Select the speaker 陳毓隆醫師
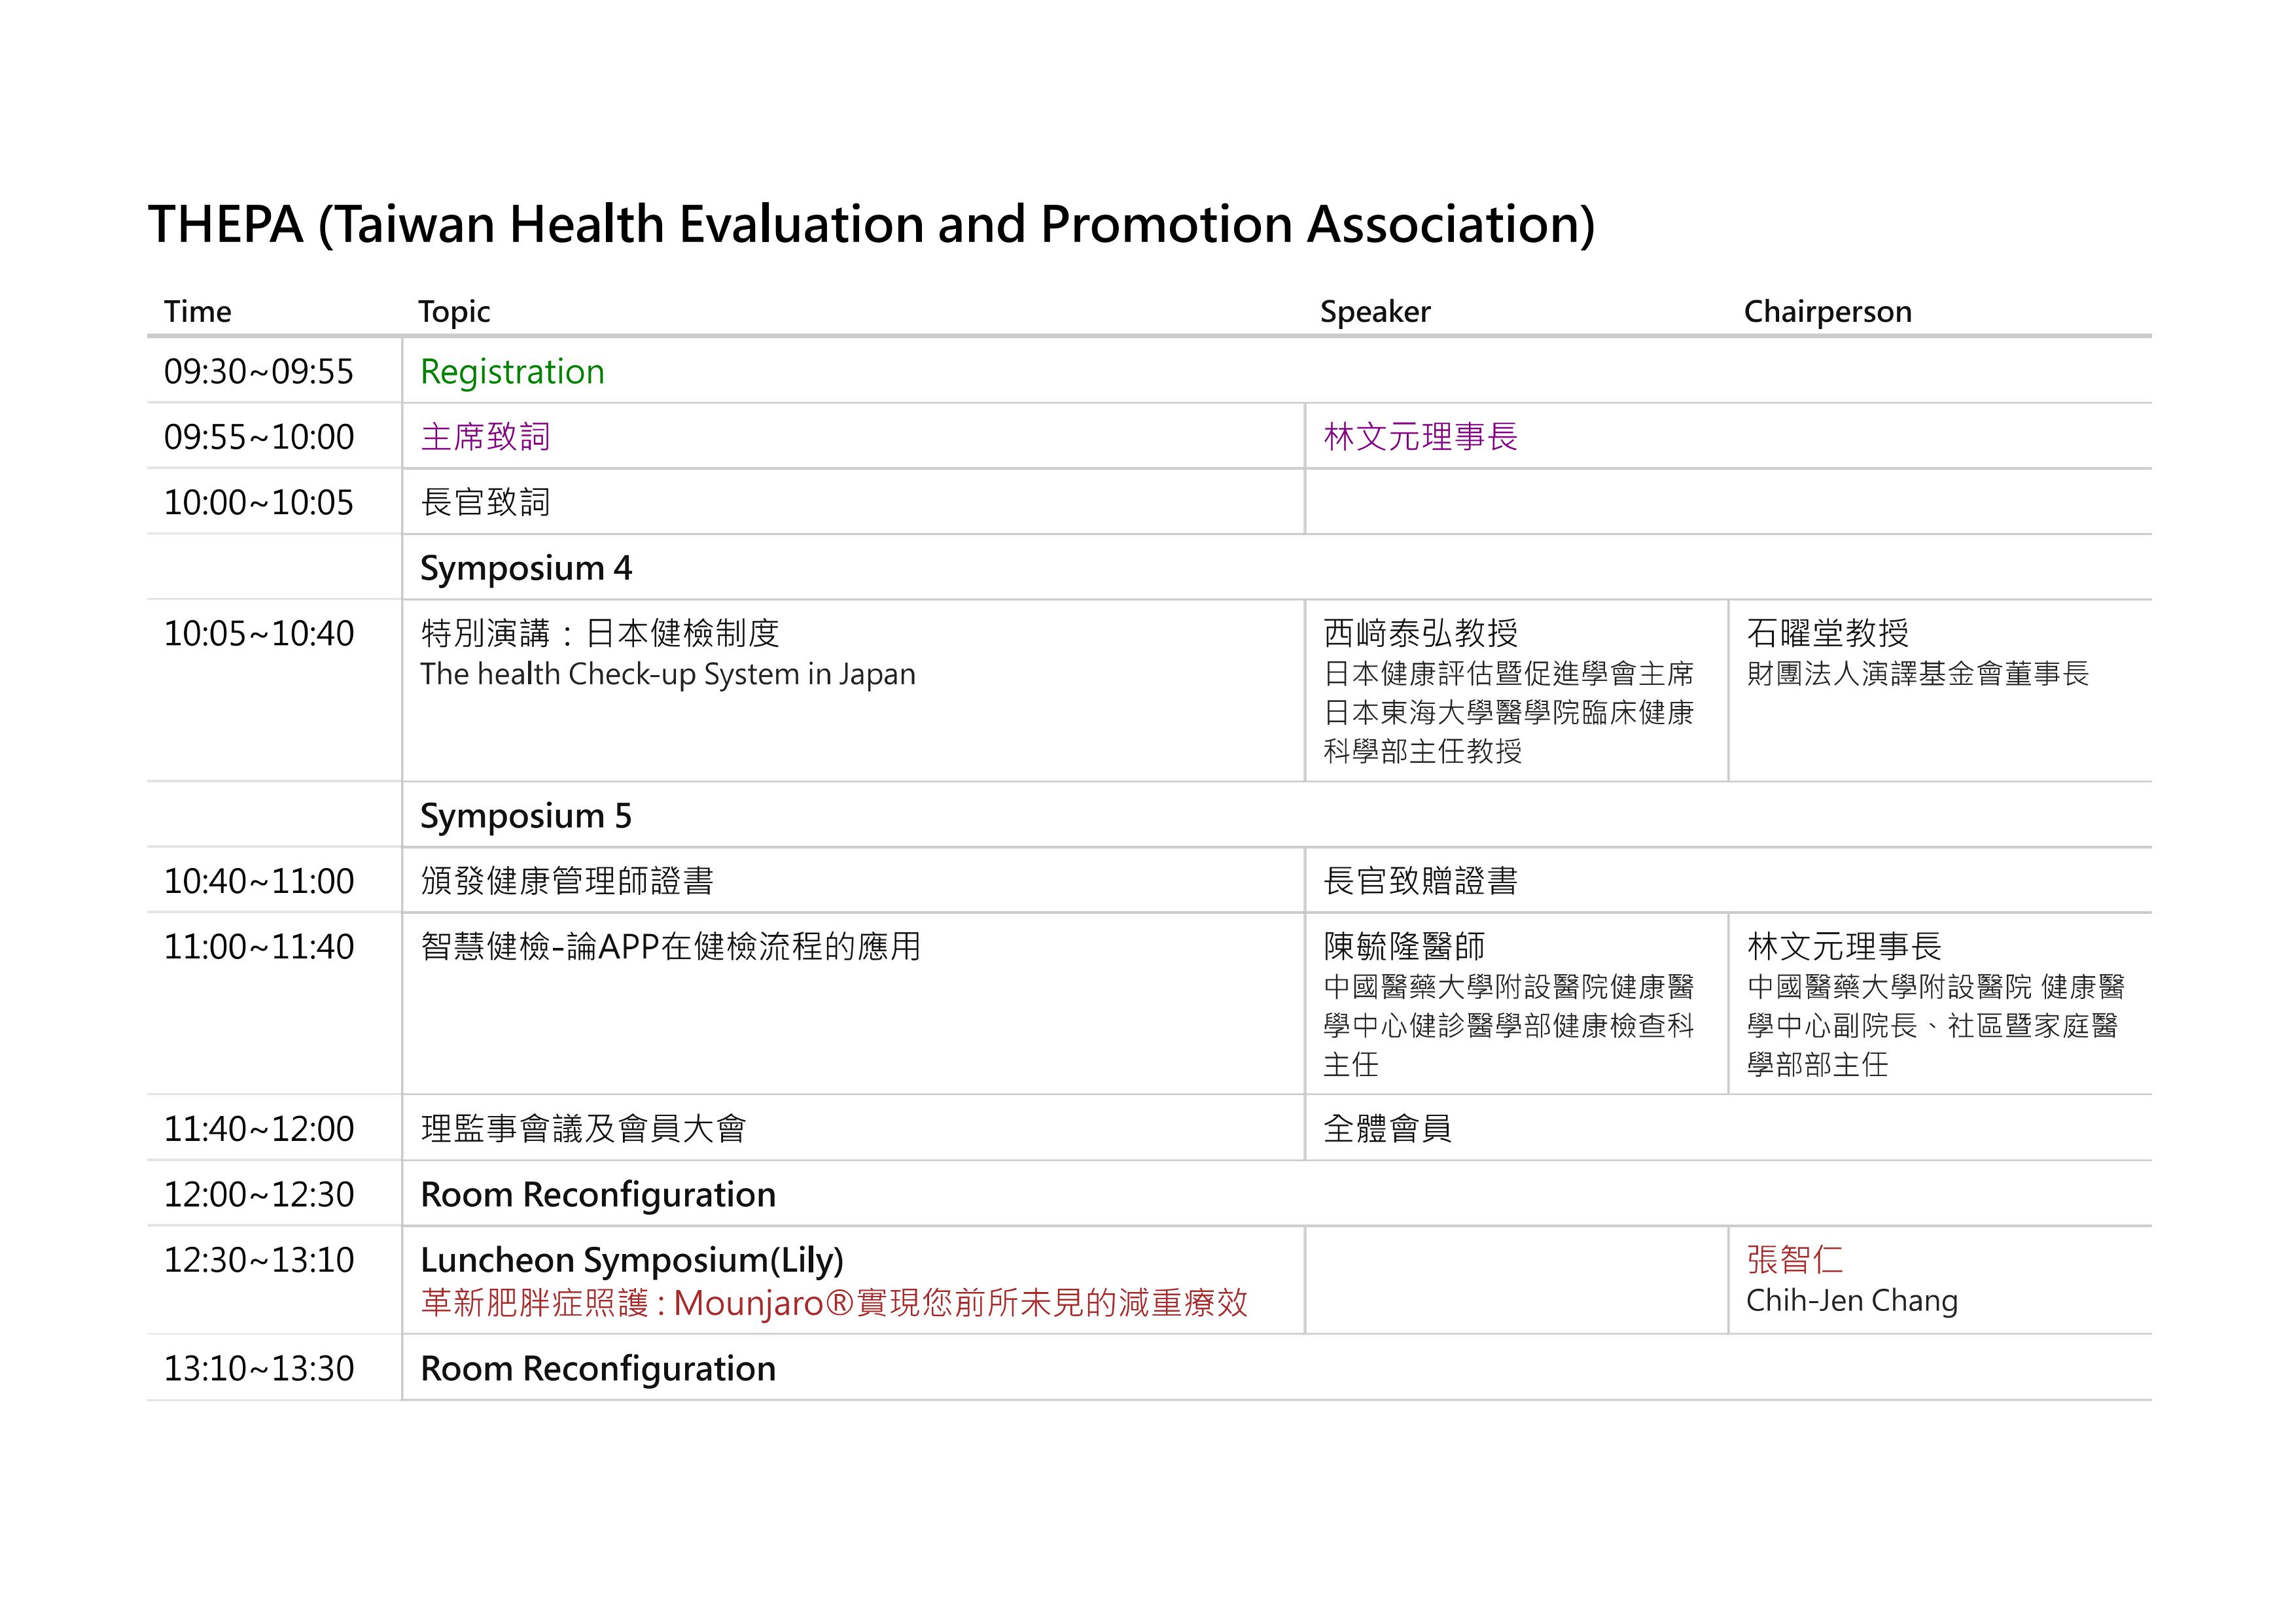 (x=1404, y=946)
